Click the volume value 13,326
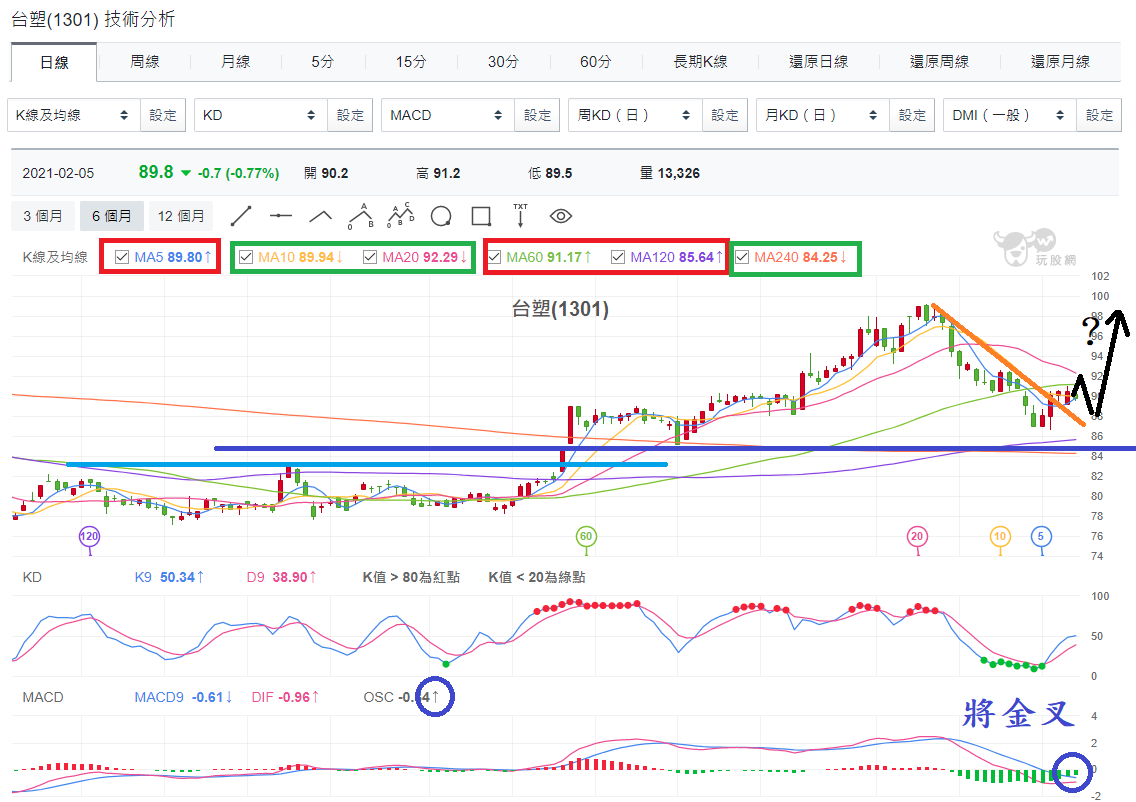 [679, 173]
